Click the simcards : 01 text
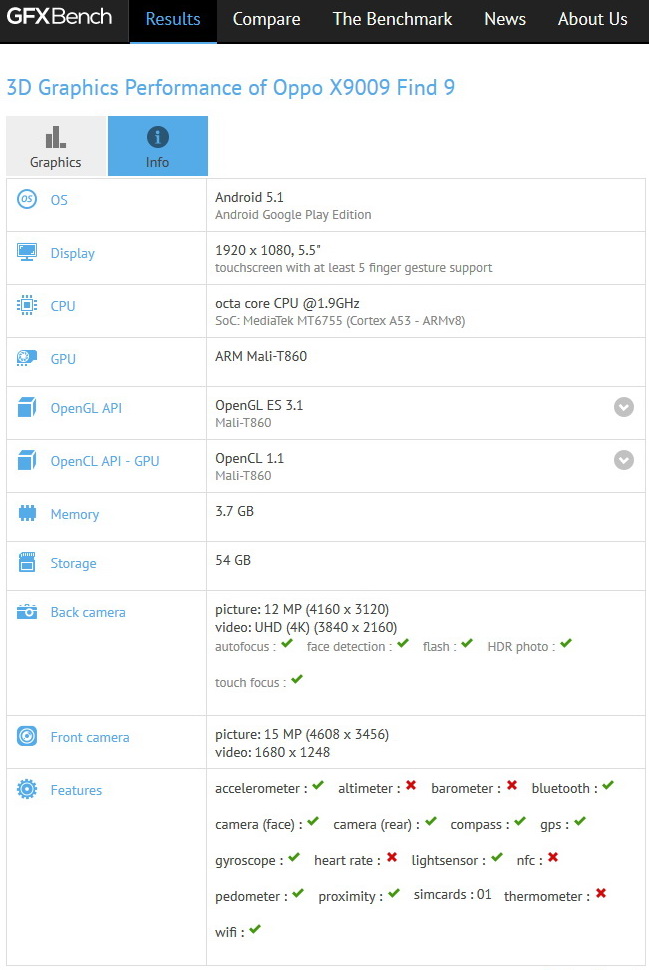Image resolution: width=649 pixels, height=970 pixels. coord(453,895)
